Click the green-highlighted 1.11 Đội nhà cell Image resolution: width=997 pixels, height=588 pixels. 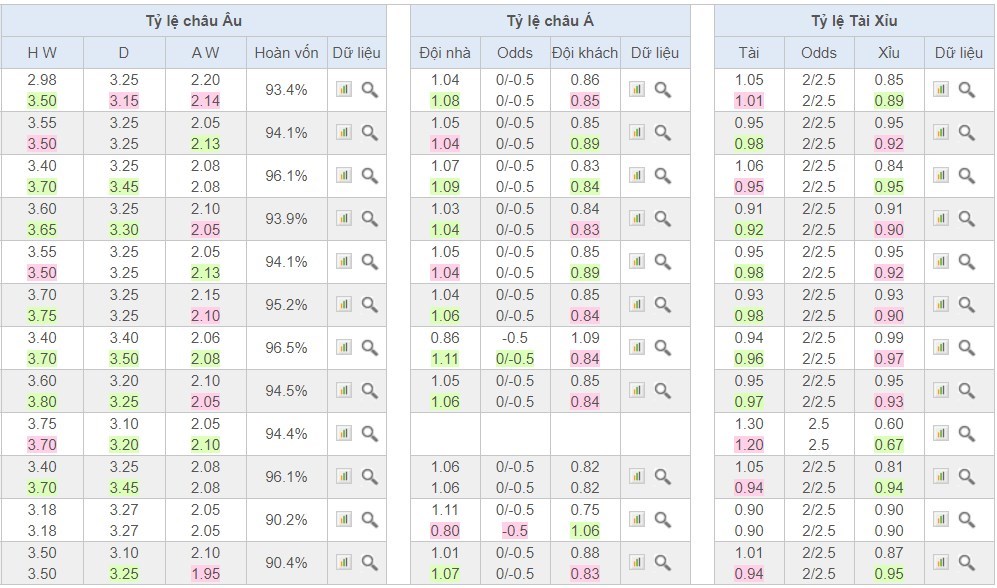click(x=444, y=358)
